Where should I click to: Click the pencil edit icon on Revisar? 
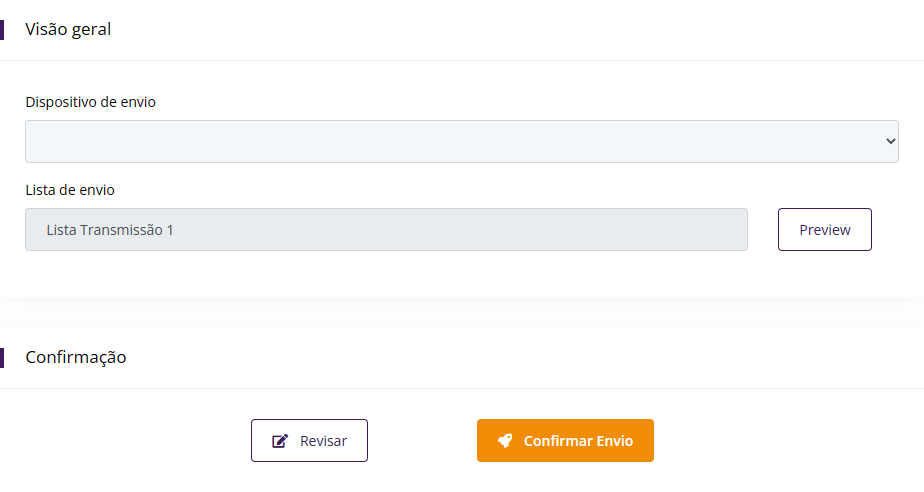(280, 441)
